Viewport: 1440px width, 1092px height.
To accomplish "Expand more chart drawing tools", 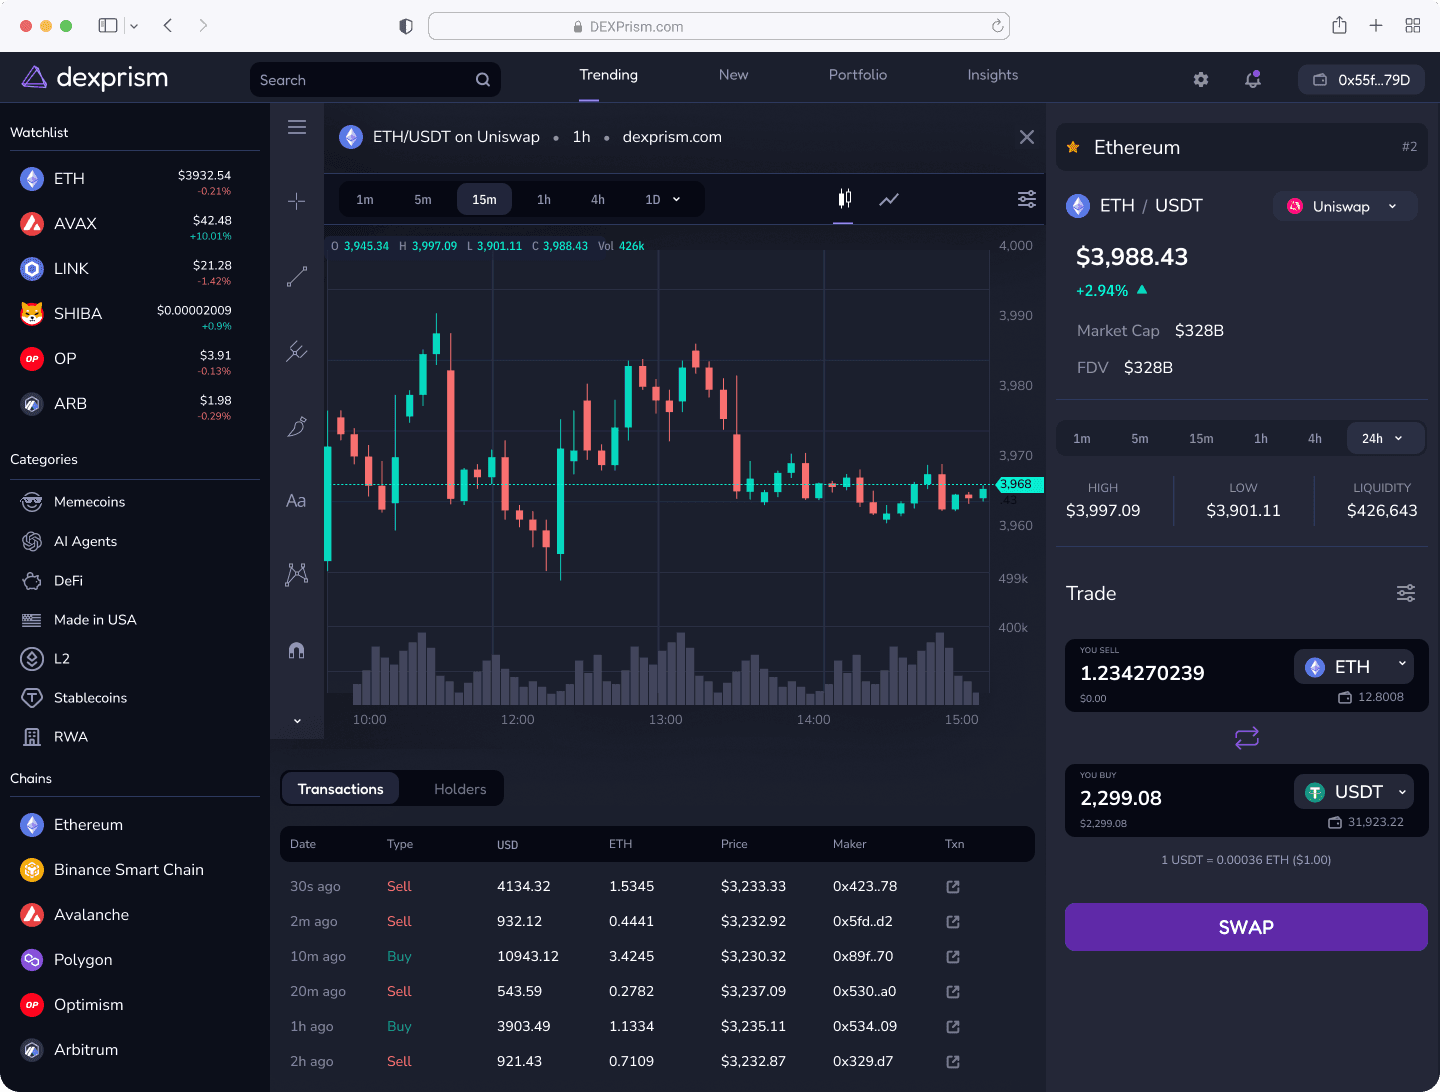I will click(297, 721).
